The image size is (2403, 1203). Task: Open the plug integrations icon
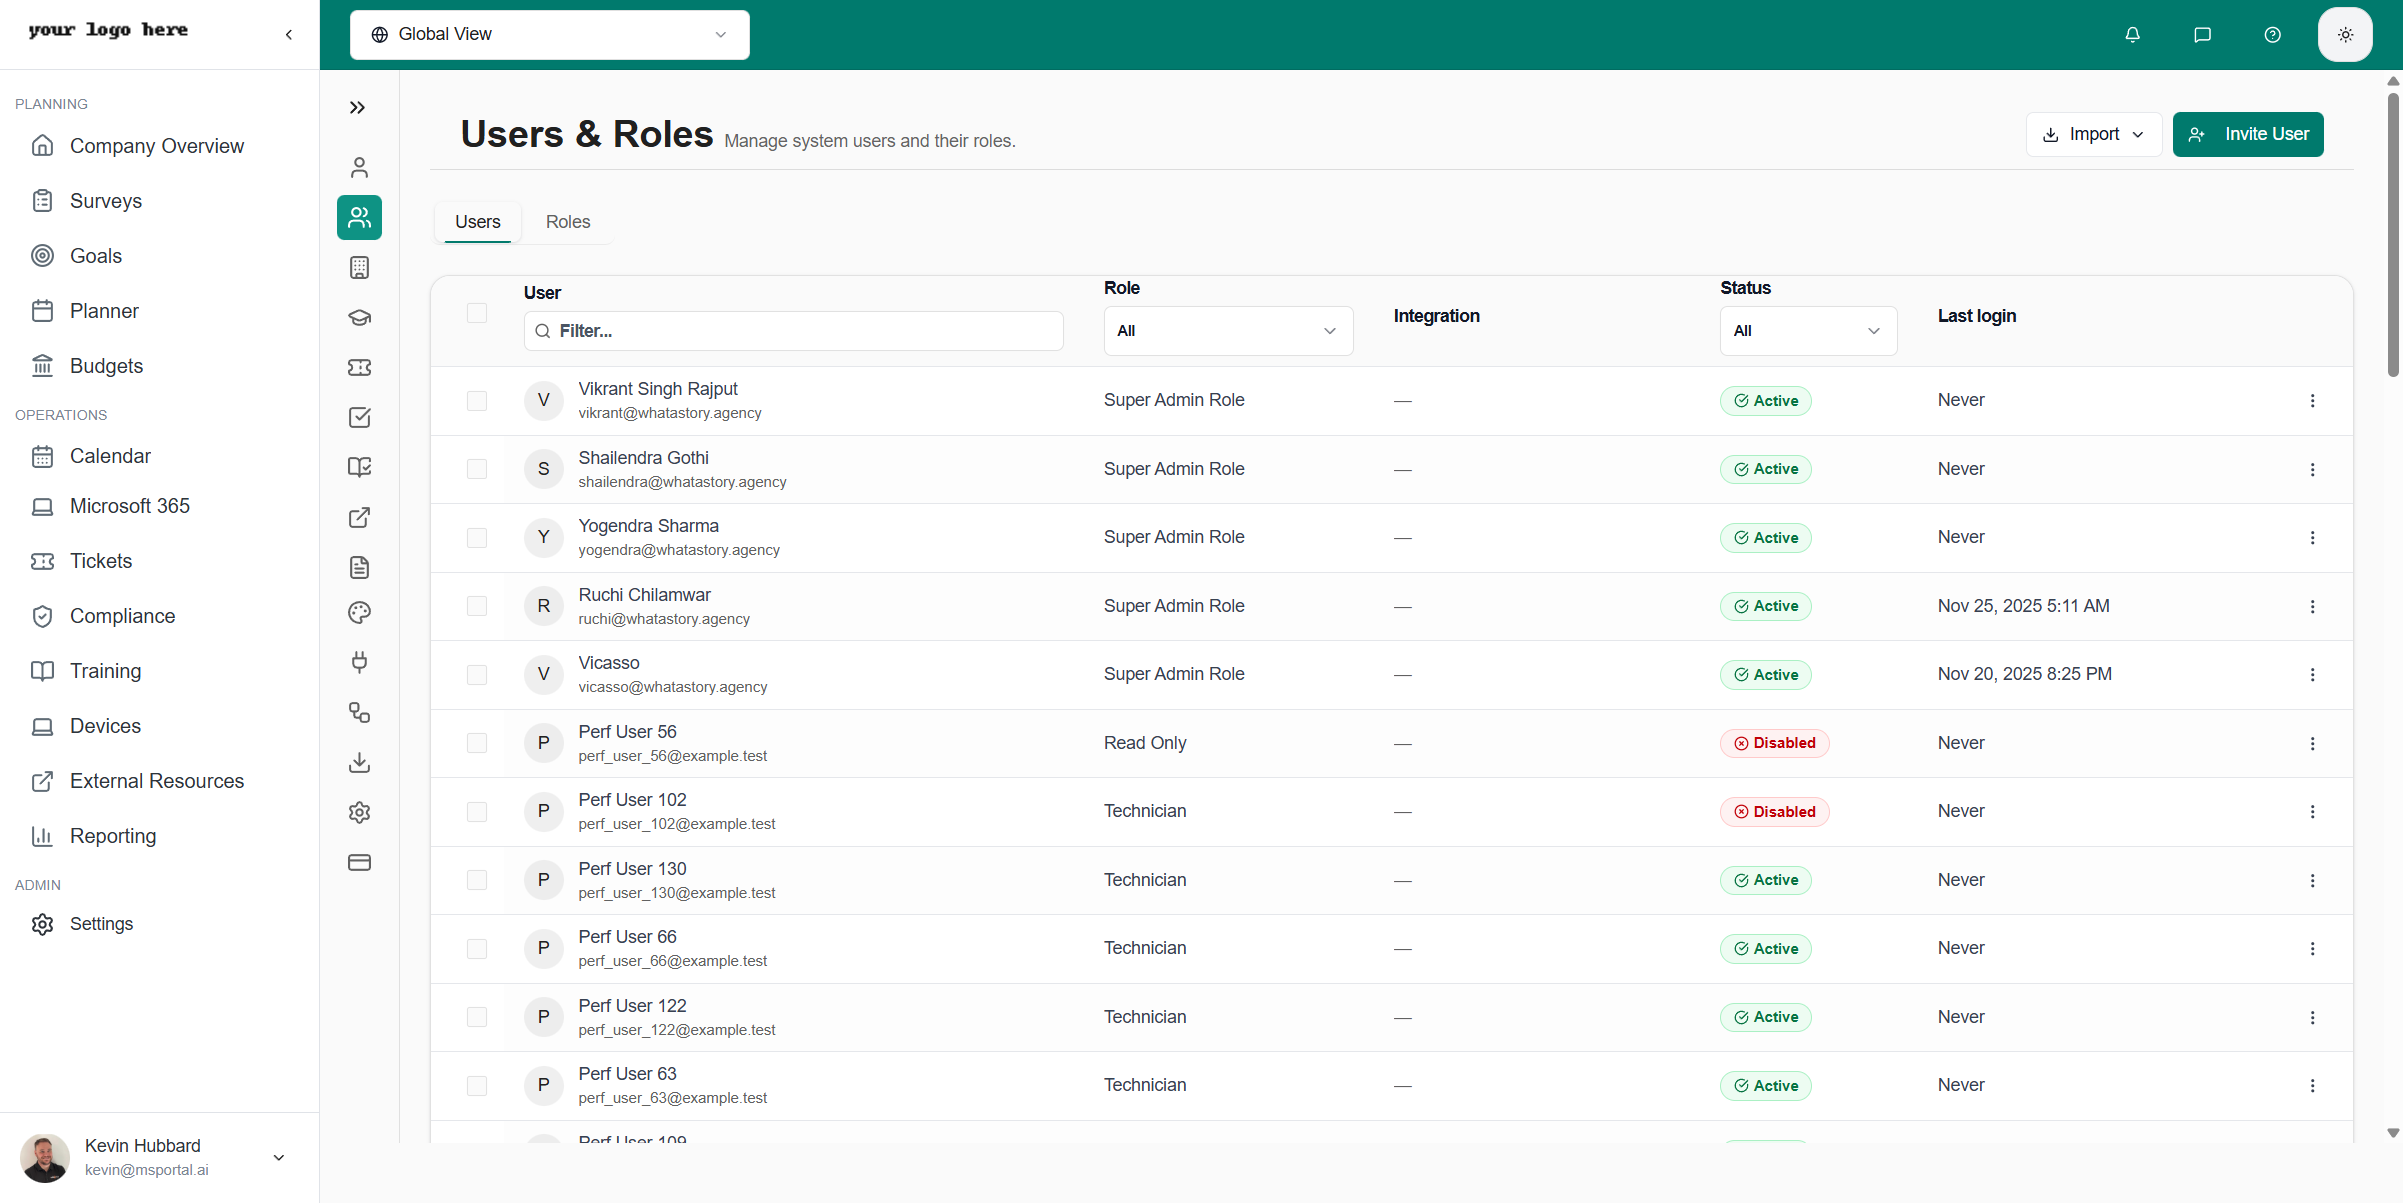coord(359,663)
